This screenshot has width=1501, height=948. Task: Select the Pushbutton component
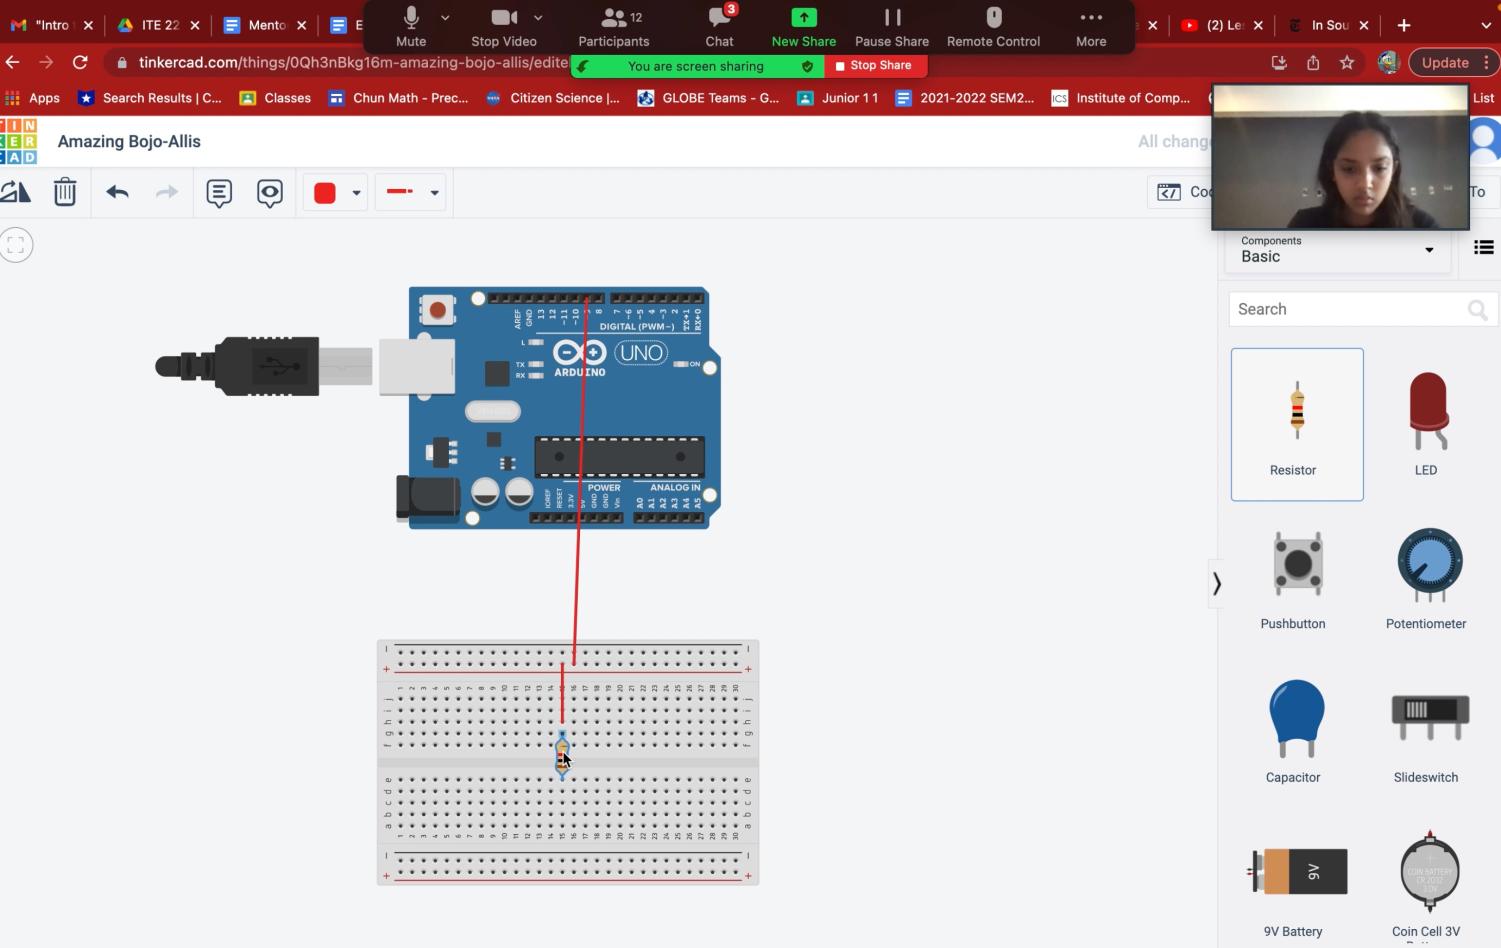pos(1293,580)
